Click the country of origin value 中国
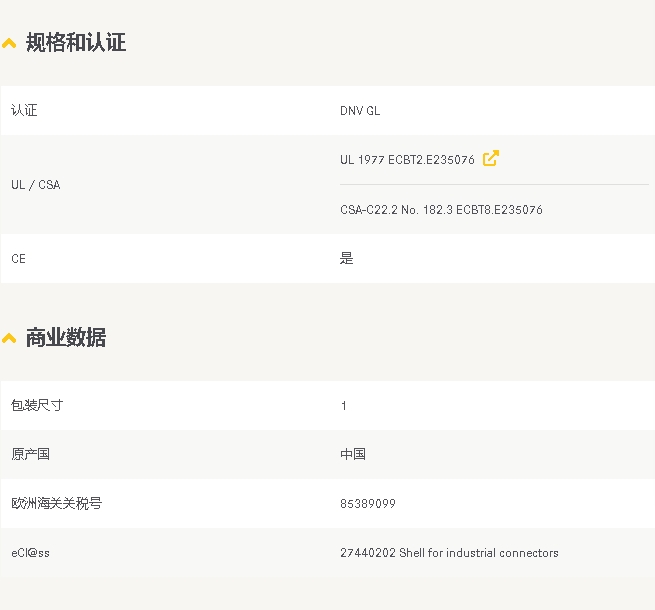 353,454
